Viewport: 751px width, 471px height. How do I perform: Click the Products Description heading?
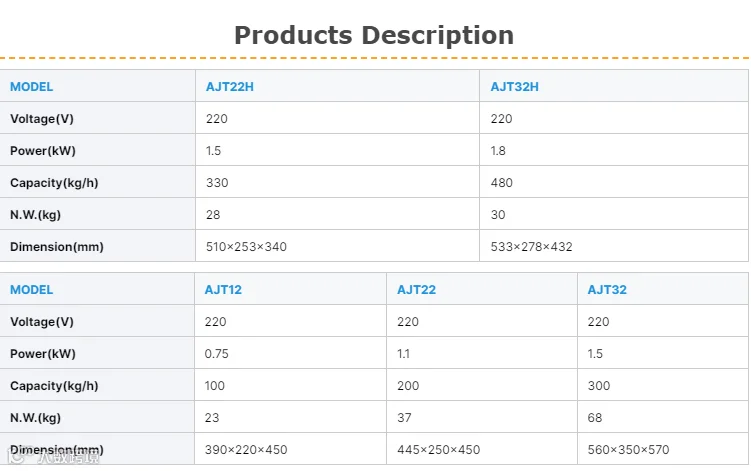(374, 35)
